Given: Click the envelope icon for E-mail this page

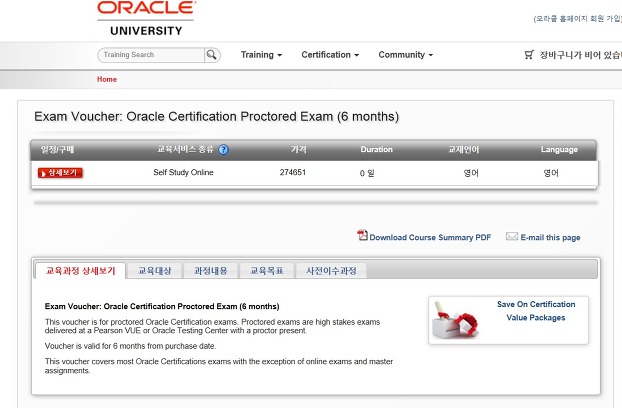Looking at the screenshot, I should pos(512,237).
